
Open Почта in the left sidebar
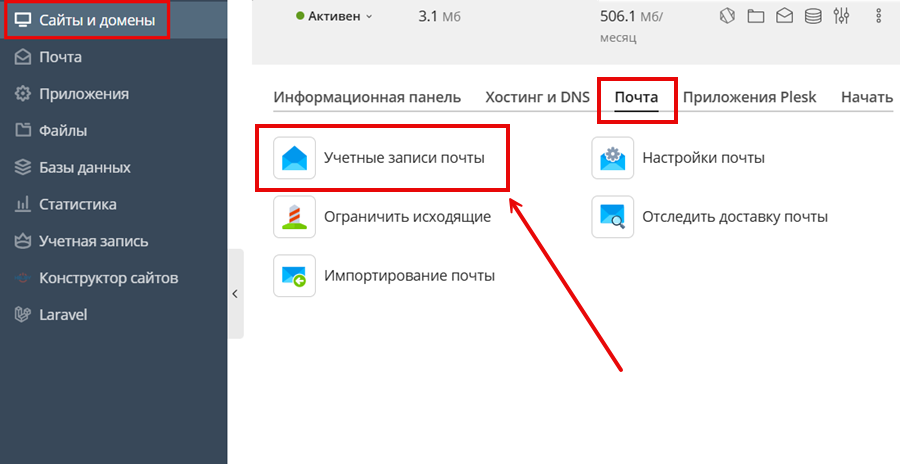[x=60, y=57]
